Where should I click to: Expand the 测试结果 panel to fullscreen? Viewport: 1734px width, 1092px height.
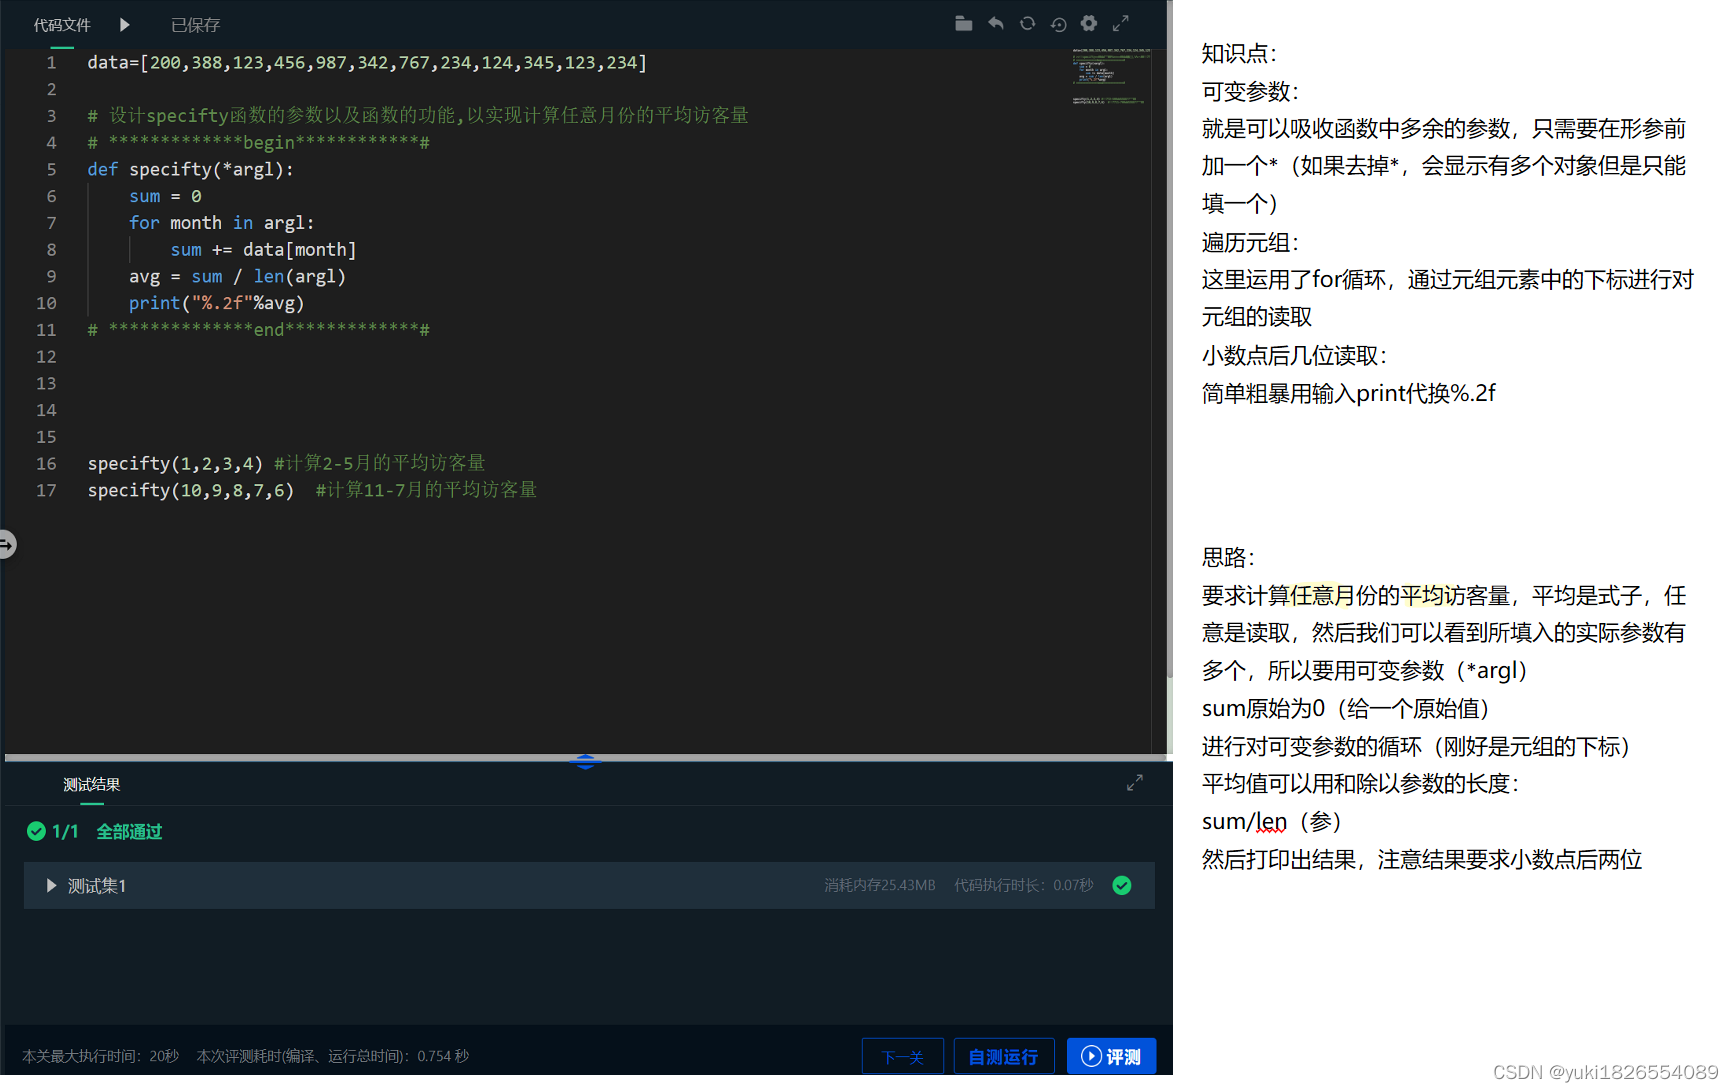pyautogui.click(x=1134, y=783)
